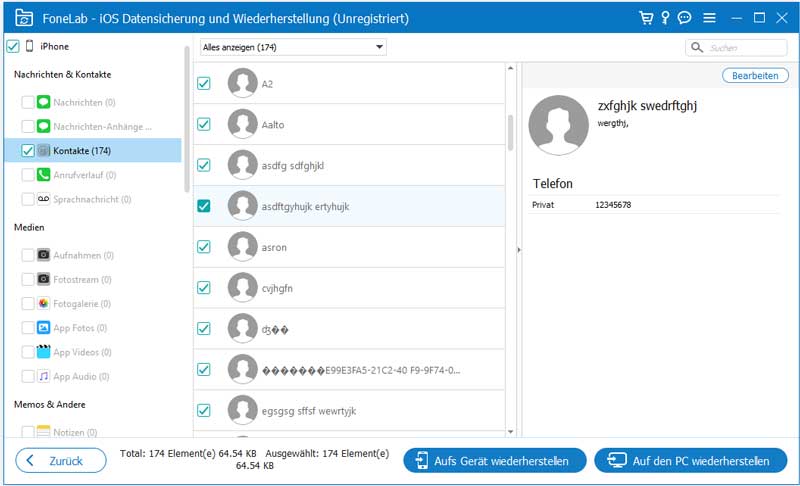Screen dimensions: 800x486
Task: Uncheck the Kontakte (174) checkbox
Action: 28,150
